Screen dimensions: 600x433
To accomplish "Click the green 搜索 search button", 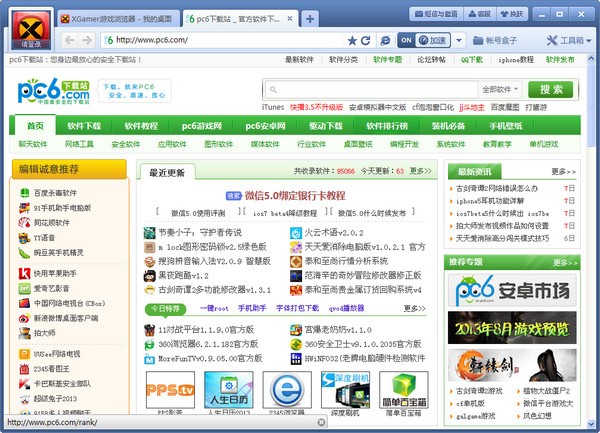I will pos(551,90).
